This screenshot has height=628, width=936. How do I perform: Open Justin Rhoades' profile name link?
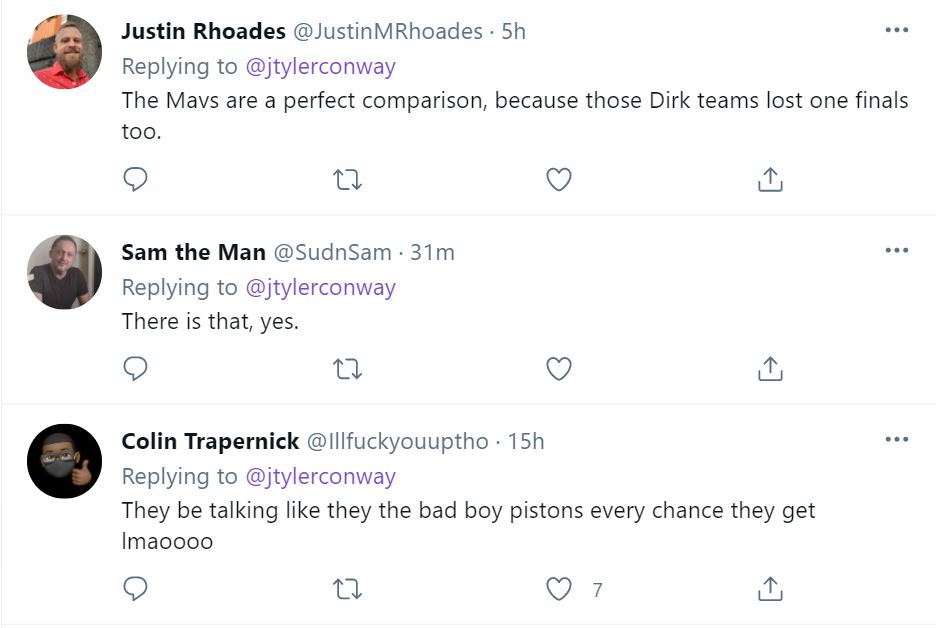coord(201,31)
